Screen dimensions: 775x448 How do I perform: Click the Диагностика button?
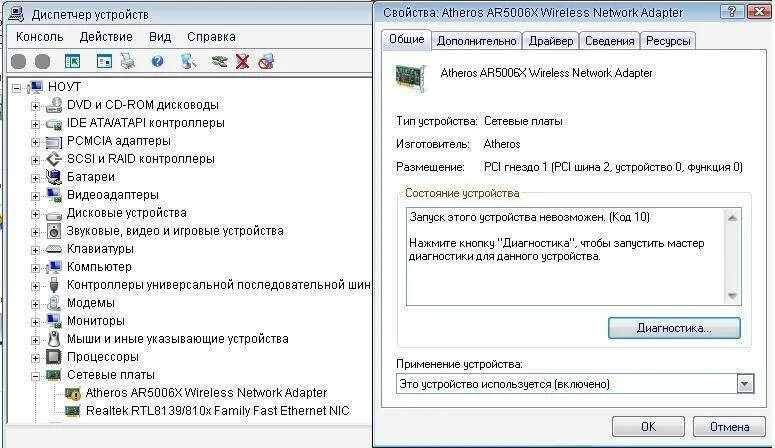(674, 328)
